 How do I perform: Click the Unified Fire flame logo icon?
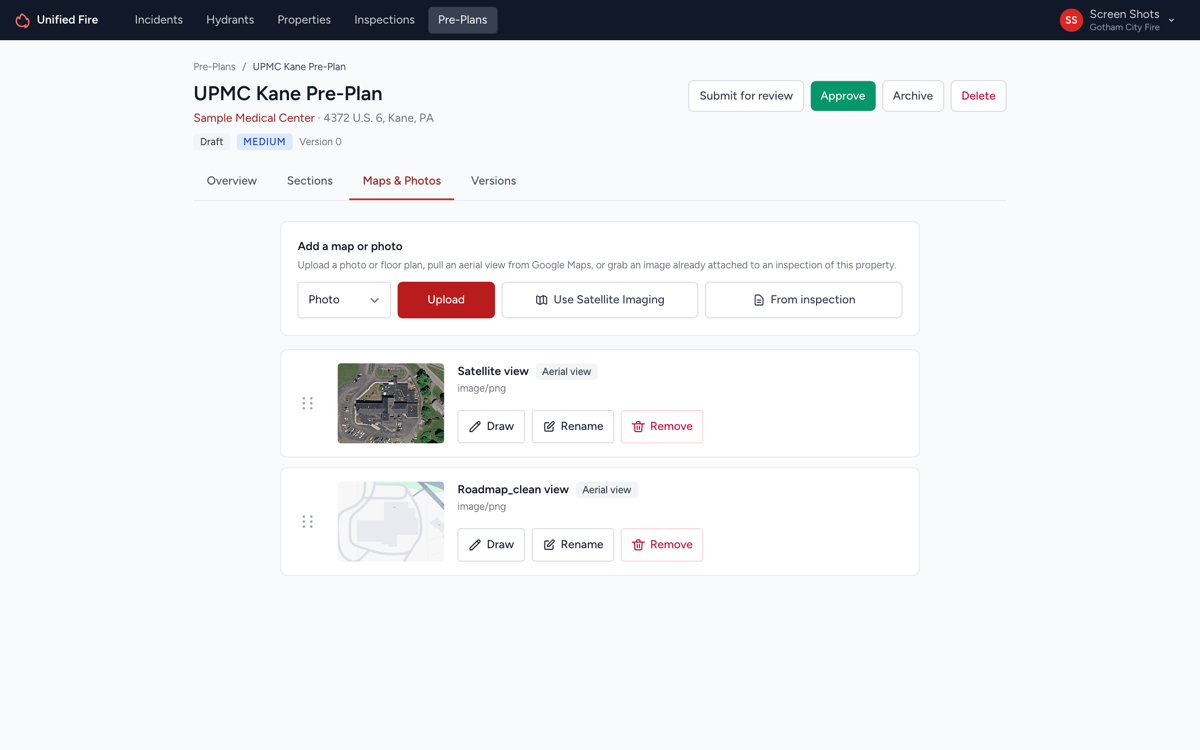point(22,20)
